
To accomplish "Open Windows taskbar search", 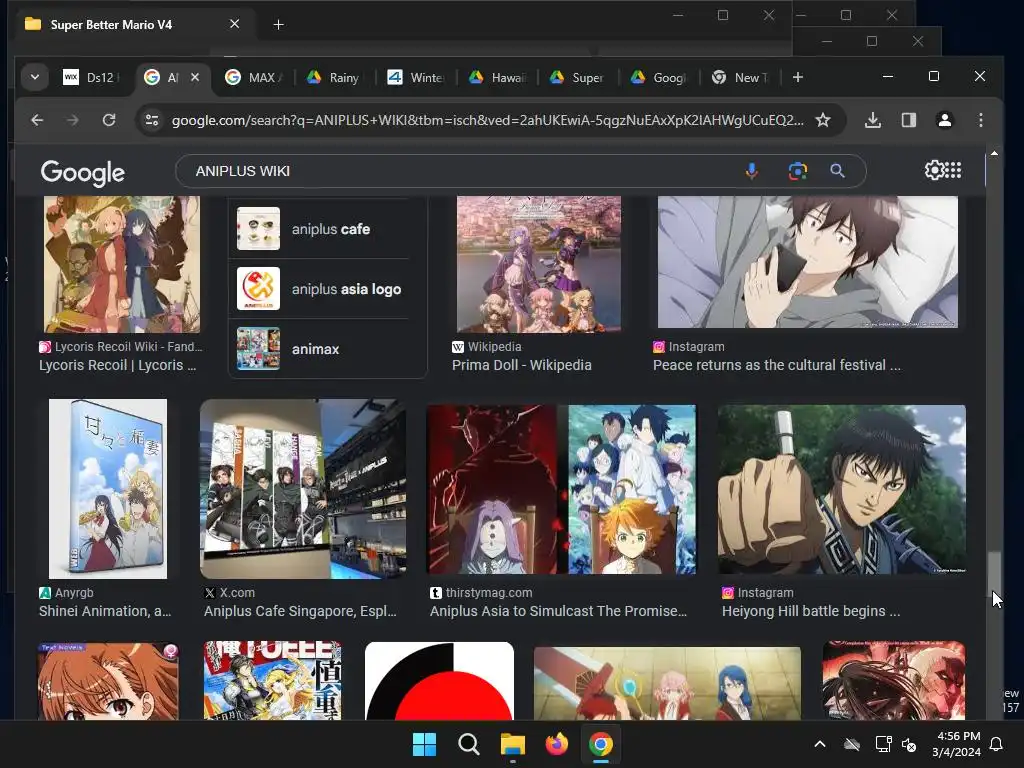I will pyautogui.click(x=468, y=744).
